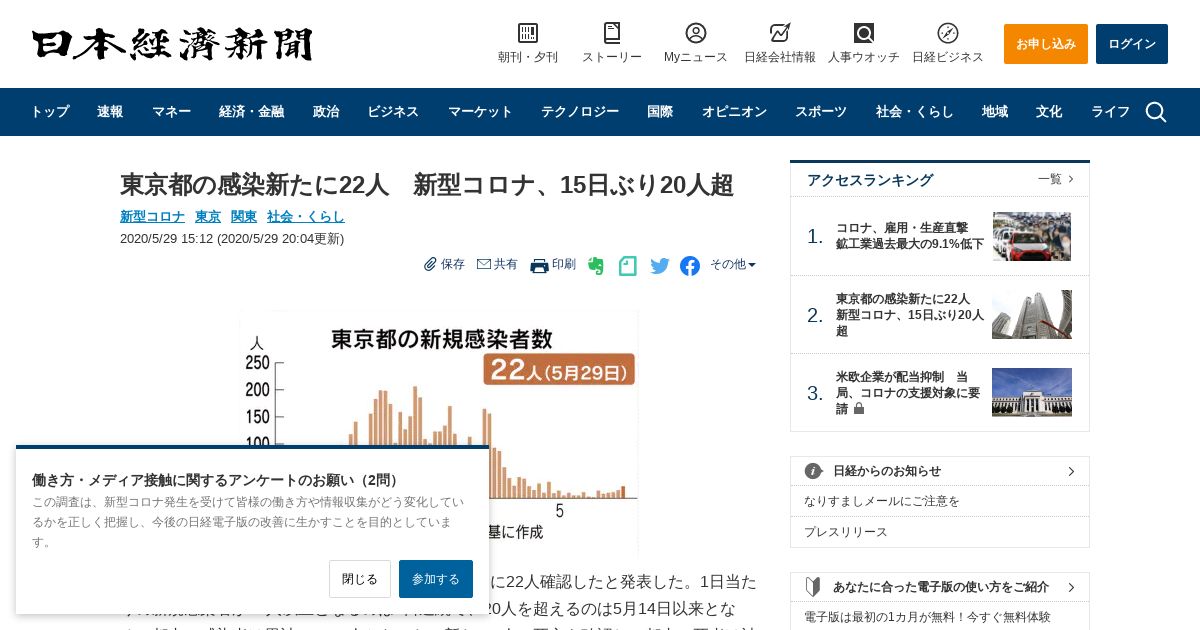
Task: Open 文化 navigation item
Action: pos(1049,112)
